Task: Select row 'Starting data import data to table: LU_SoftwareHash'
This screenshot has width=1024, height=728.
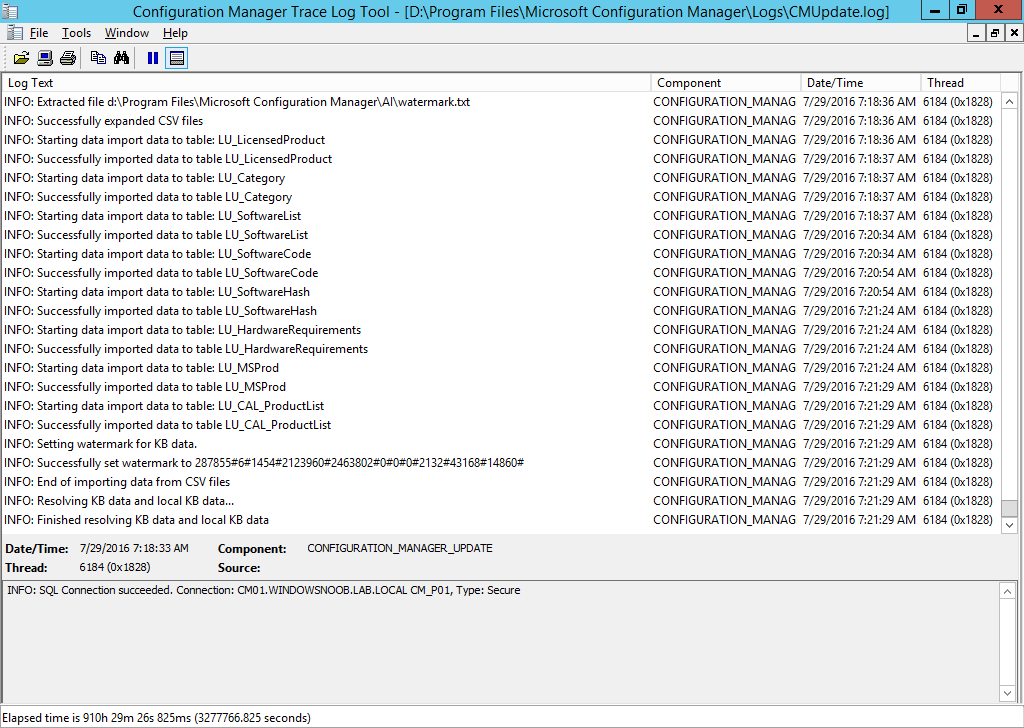Action: pos(500,292)
